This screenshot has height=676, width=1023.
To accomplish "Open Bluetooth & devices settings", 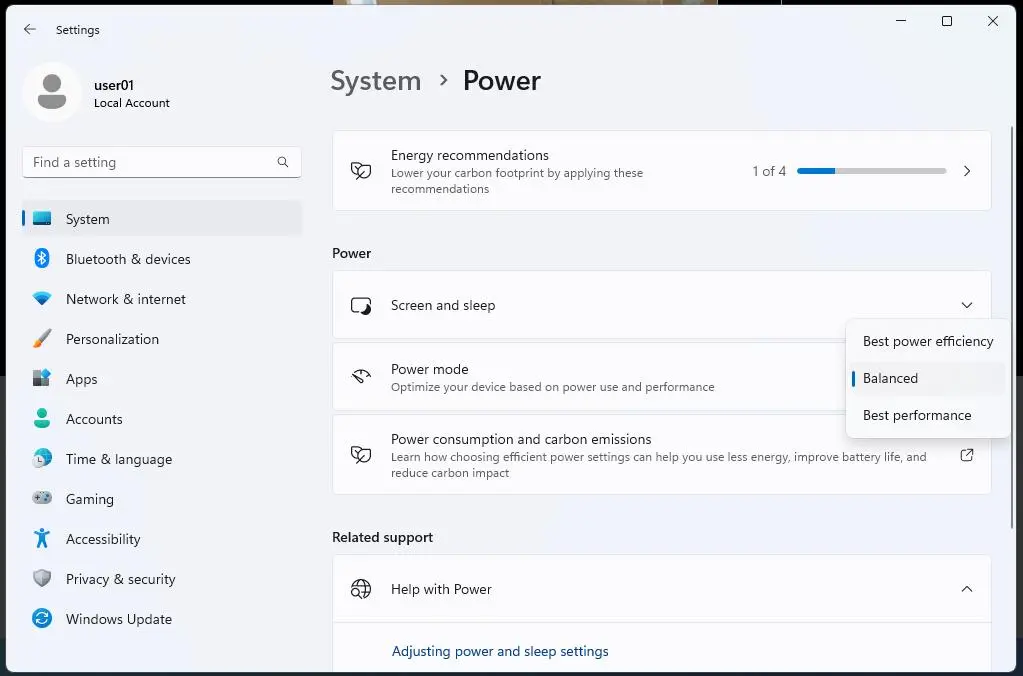I will pyautogui.click(x=162, y=259).
